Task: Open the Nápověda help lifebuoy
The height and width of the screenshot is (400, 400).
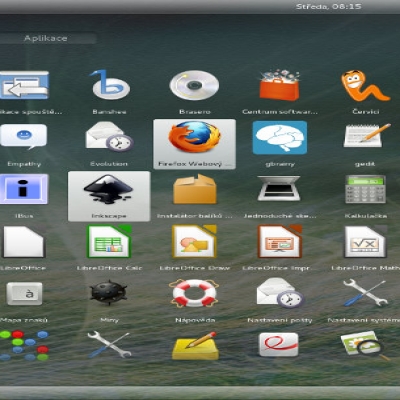Action: 194,293
